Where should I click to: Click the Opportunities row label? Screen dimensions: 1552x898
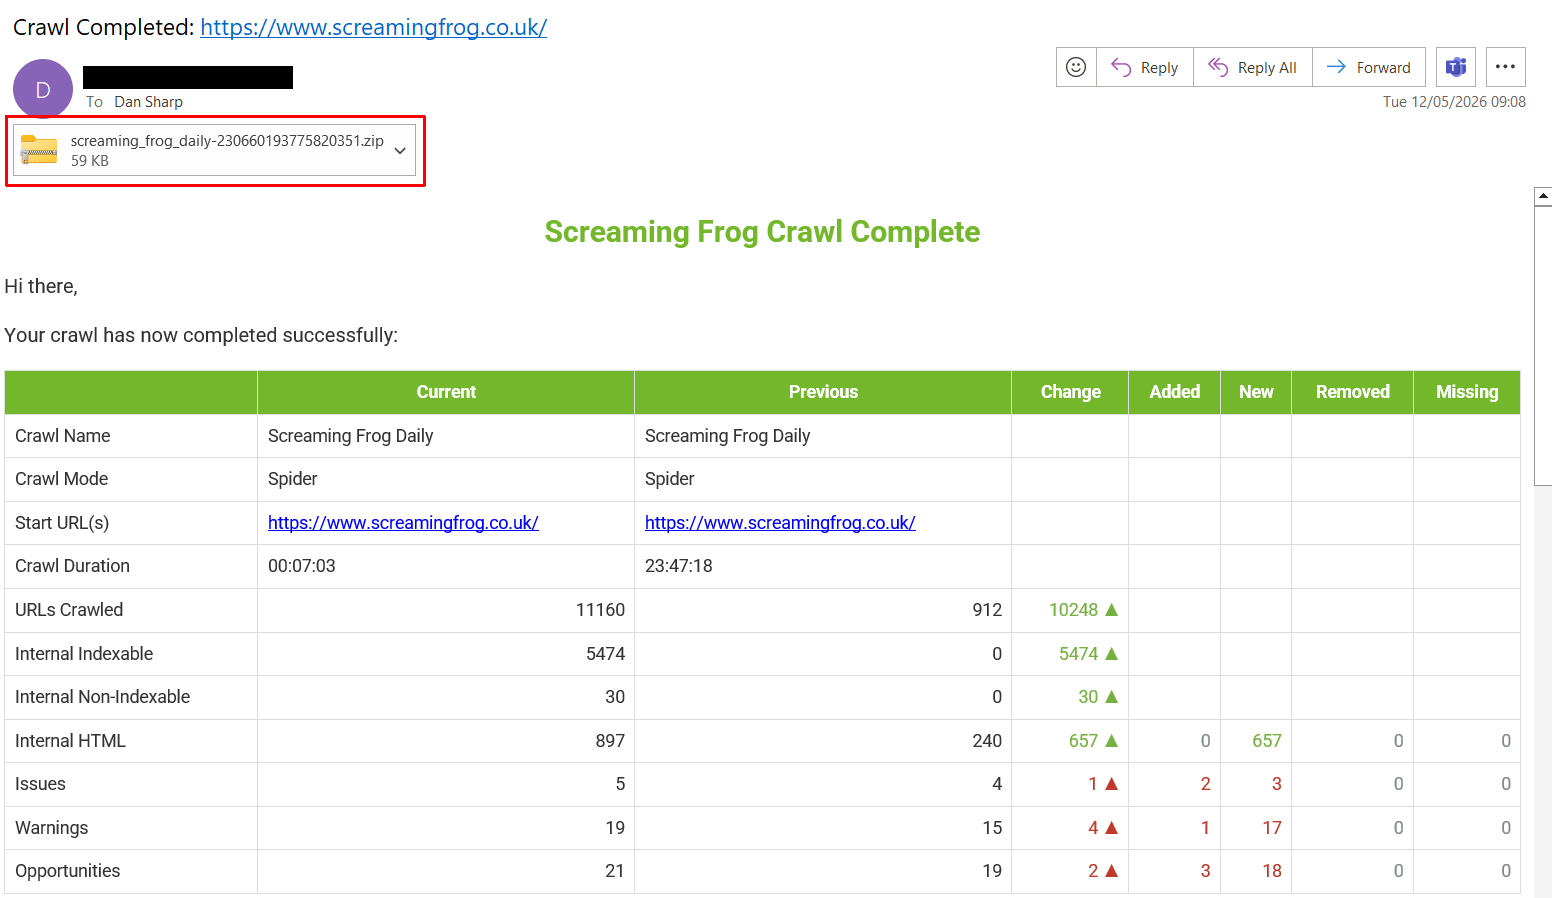click(67, 871)
